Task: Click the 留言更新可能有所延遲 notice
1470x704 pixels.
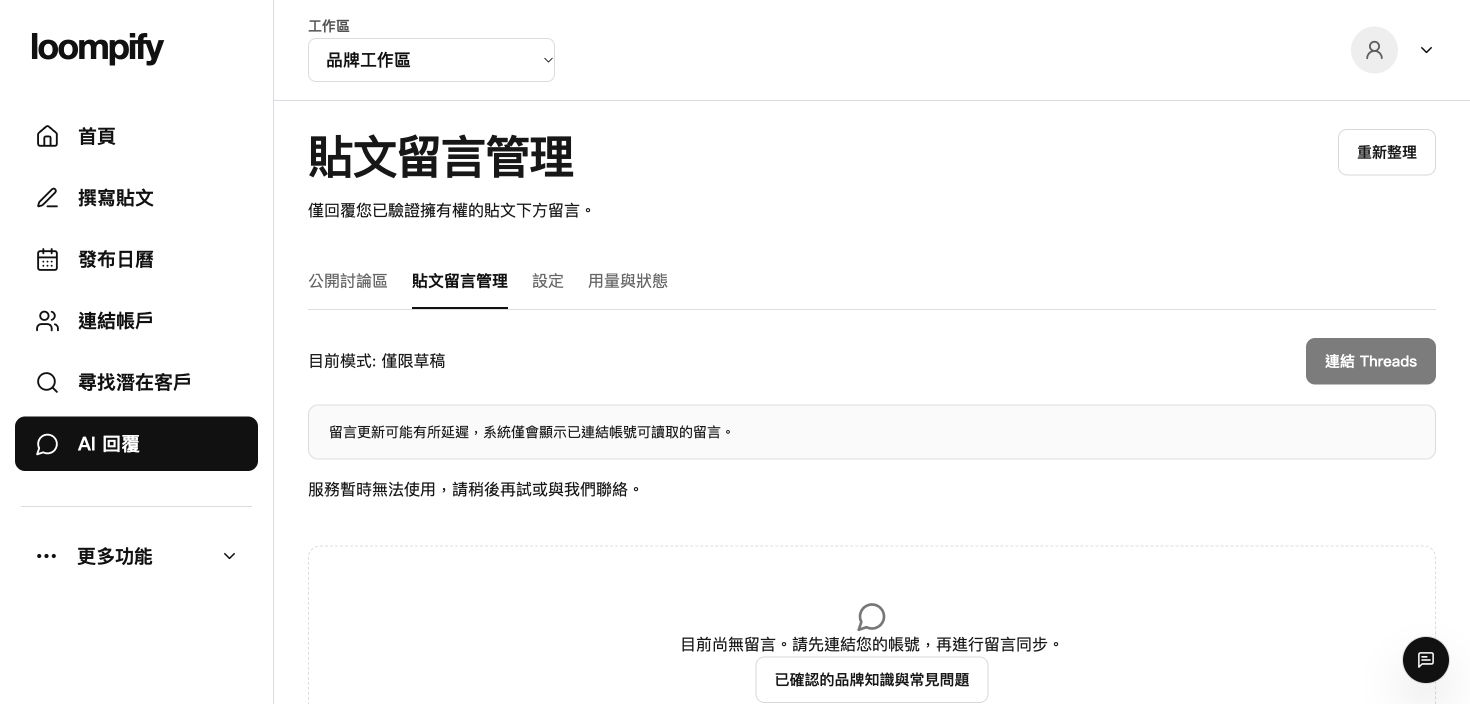Action: (872, 432)
